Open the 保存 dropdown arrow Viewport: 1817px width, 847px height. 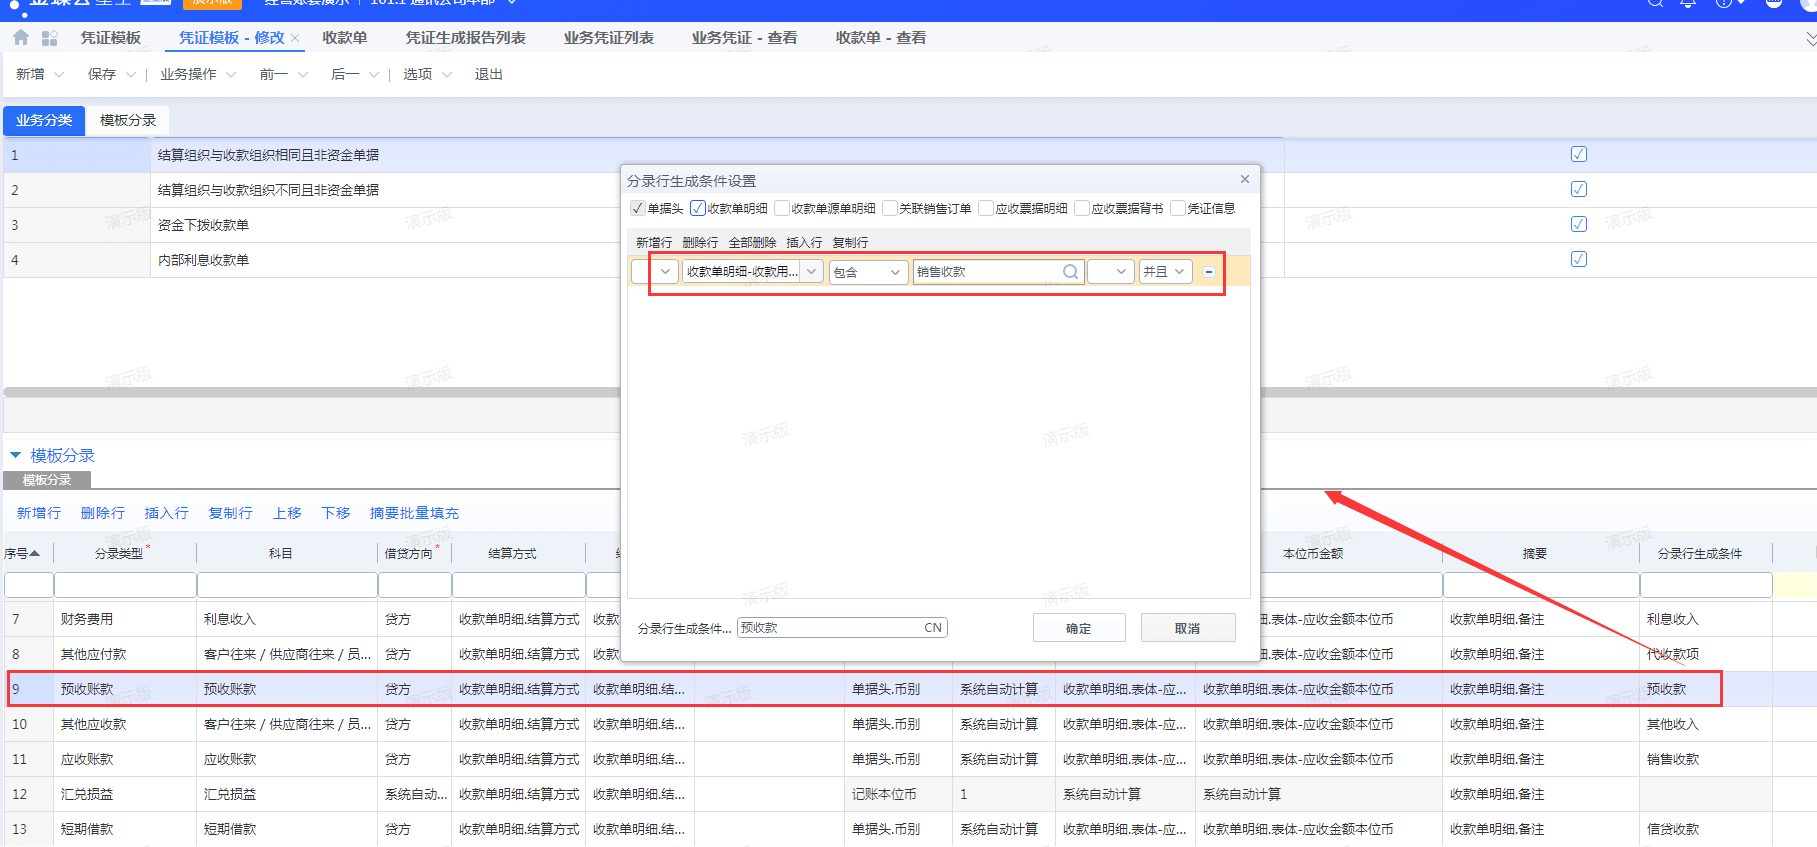[131, 75]
